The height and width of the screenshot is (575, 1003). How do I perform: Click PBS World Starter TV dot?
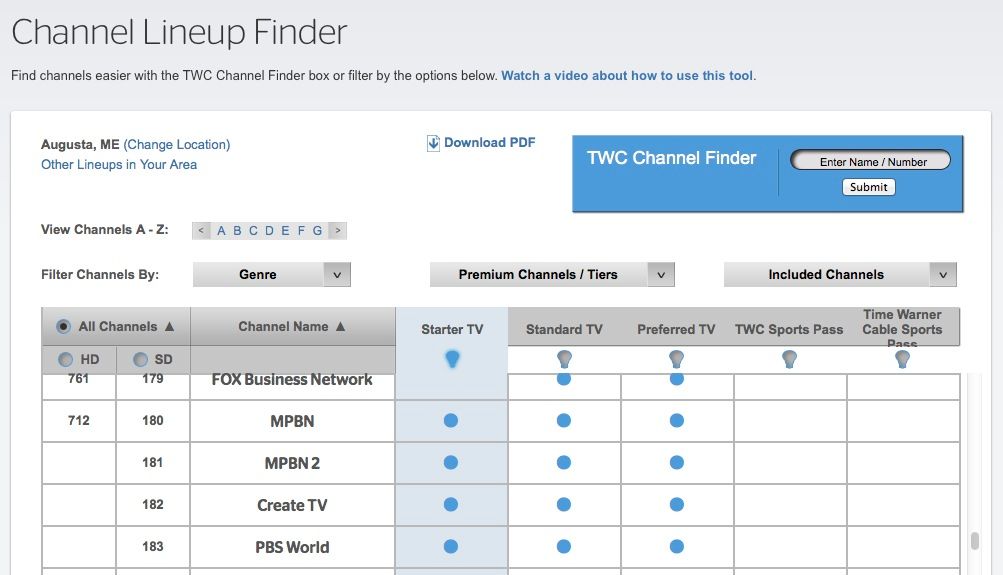coord(451,547)
